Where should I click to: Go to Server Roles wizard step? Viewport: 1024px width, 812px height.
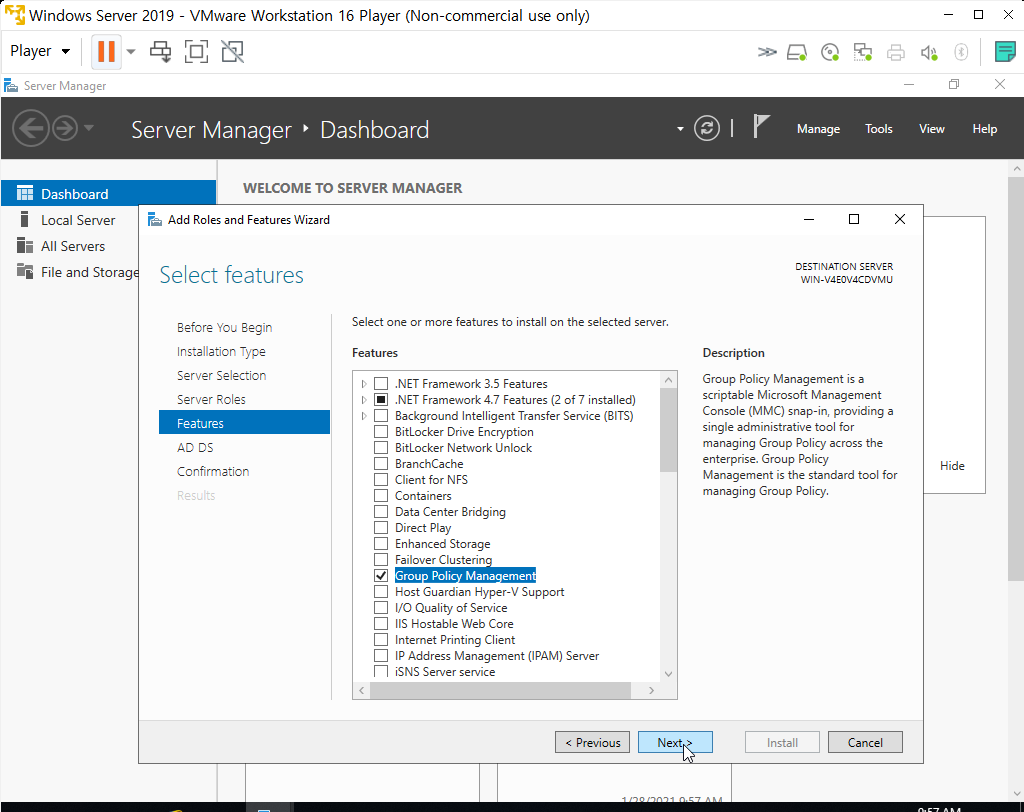[x=211, y=399]
